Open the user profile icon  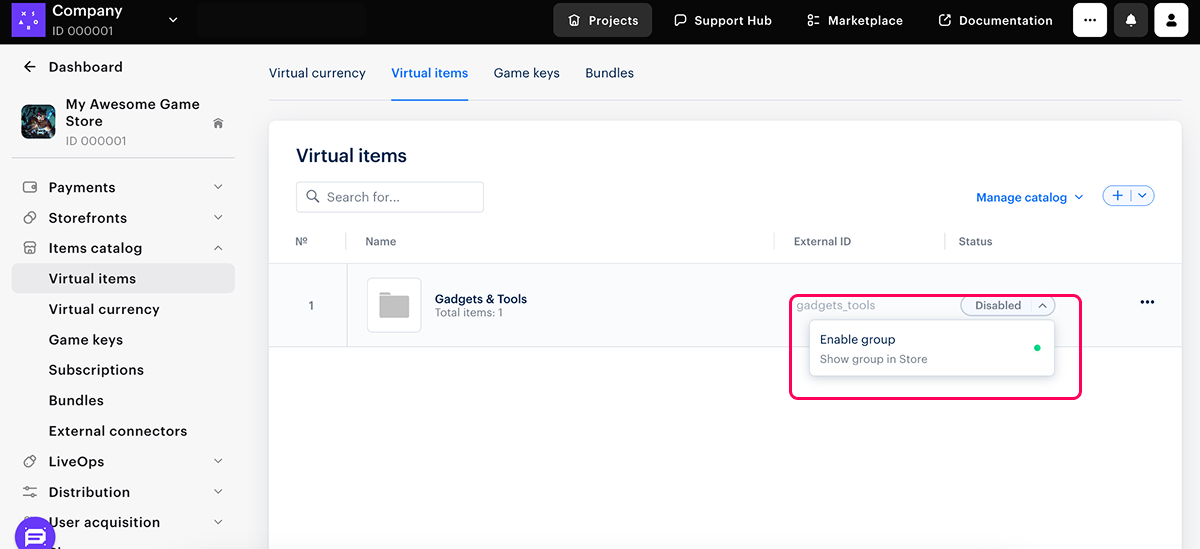pyautogui.click(x=1171, y=20)
